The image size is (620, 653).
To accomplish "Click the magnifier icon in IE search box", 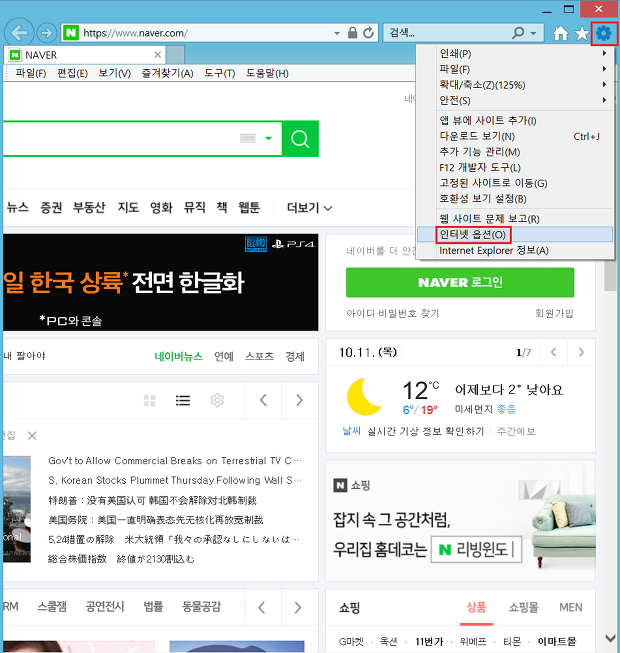I will pyautogui.click(x=518, y=32).
